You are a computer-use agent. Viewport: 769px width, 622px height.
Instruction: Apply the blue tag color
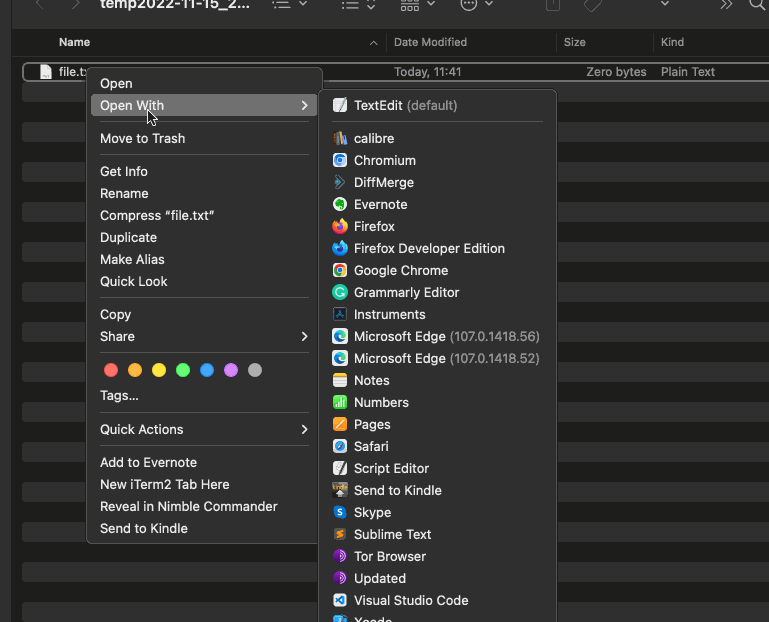point(207,370)
